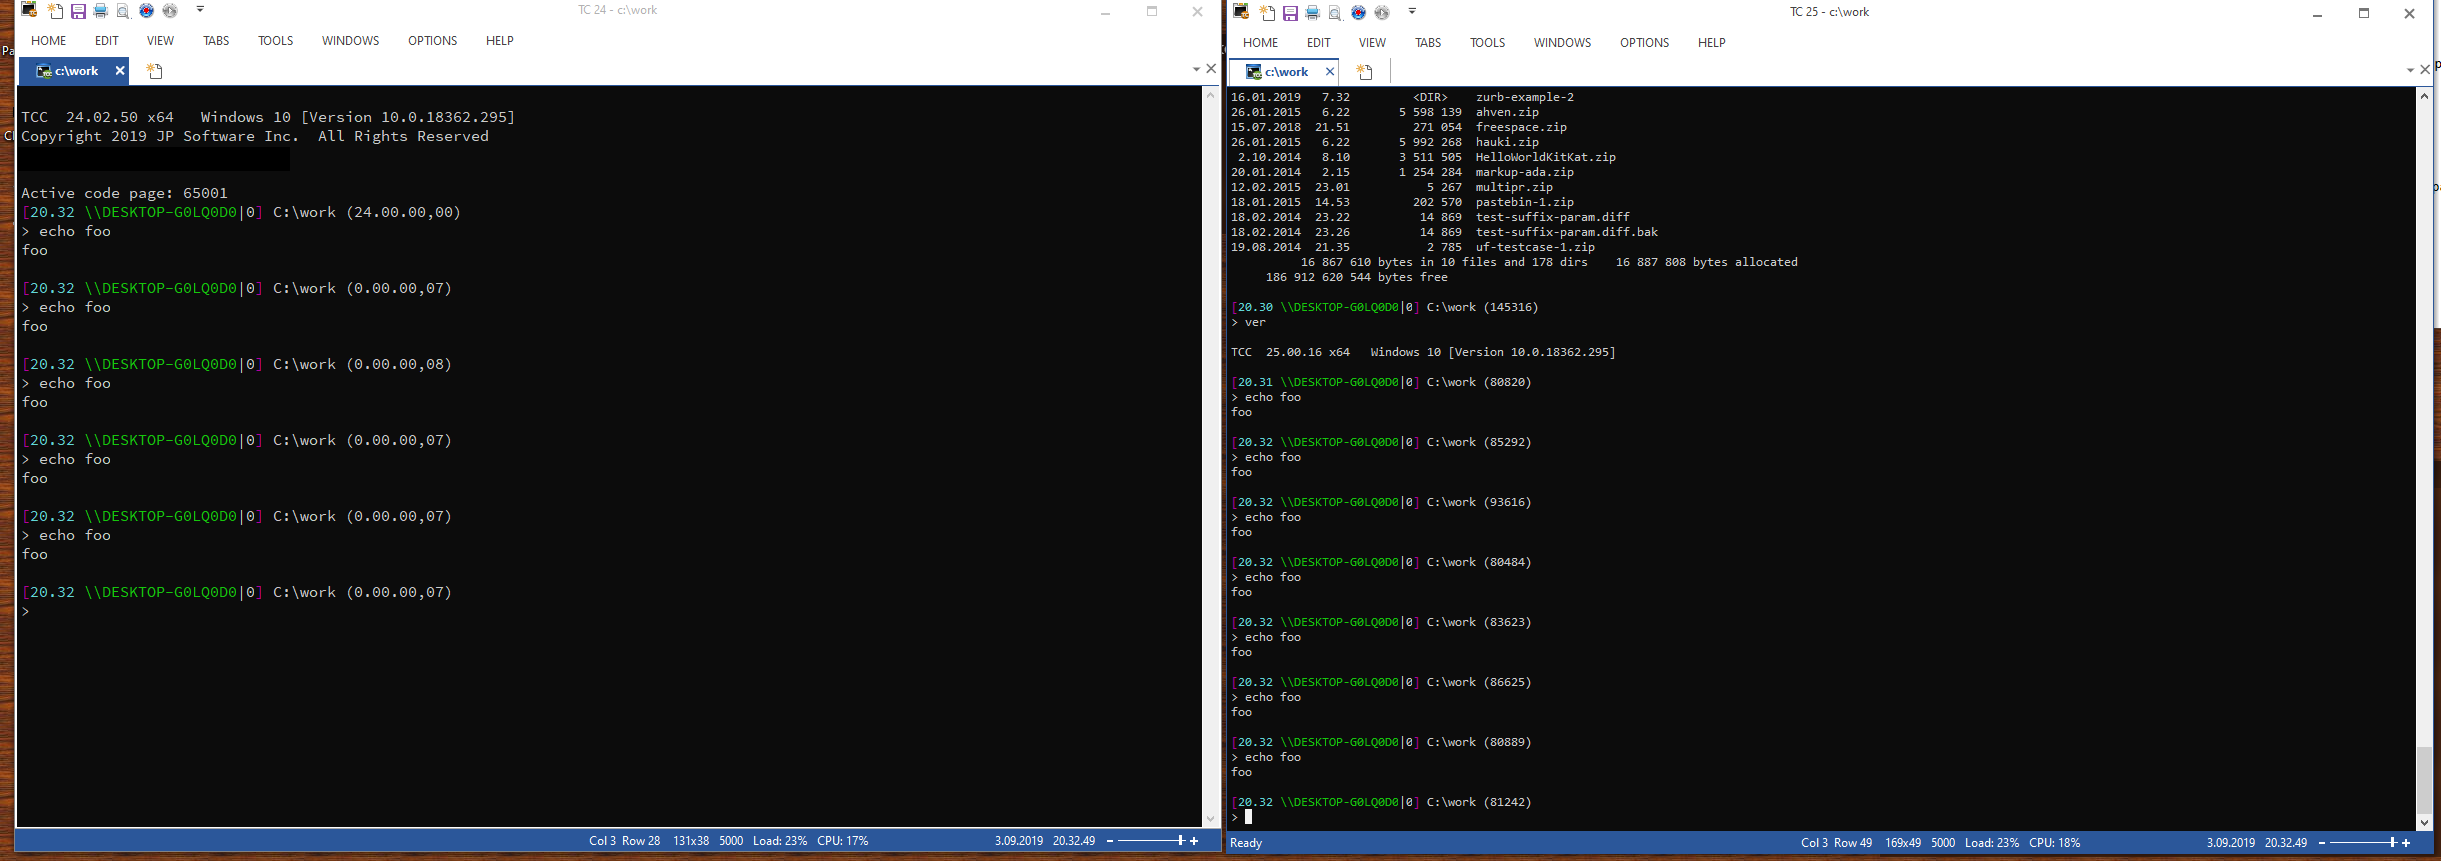
Task: Open the OPTIONS menu in TC 25
Action: click(x=1644, y=43)
